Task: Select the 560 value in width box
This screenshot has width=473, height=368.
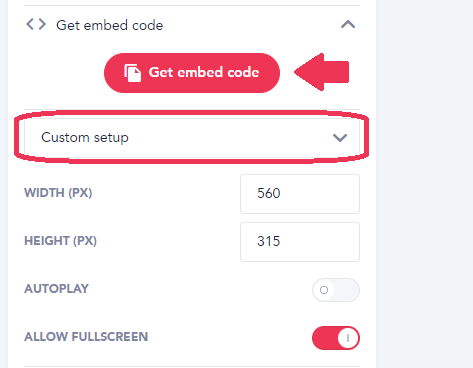Action: (269, 193)
